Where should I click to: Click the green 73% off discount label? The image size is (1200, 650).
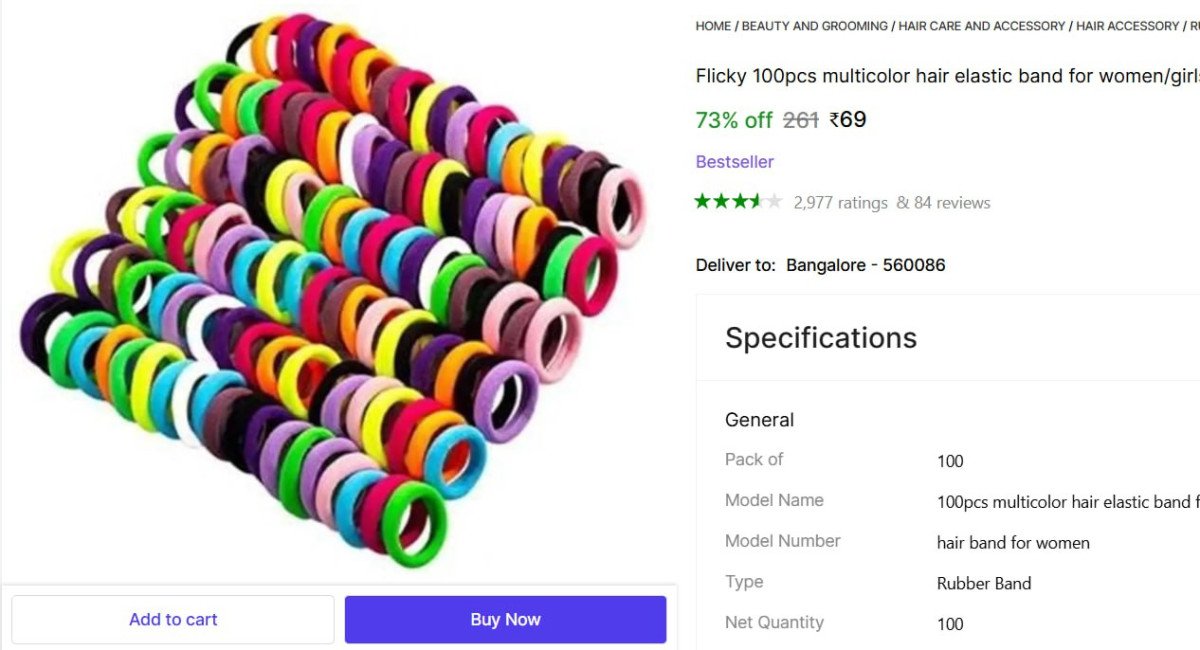coord(733,120)
